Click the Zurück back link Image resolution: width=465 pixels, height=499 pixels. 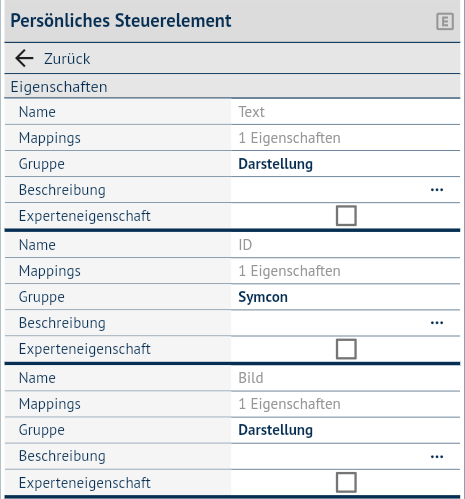tap(67, 59)
